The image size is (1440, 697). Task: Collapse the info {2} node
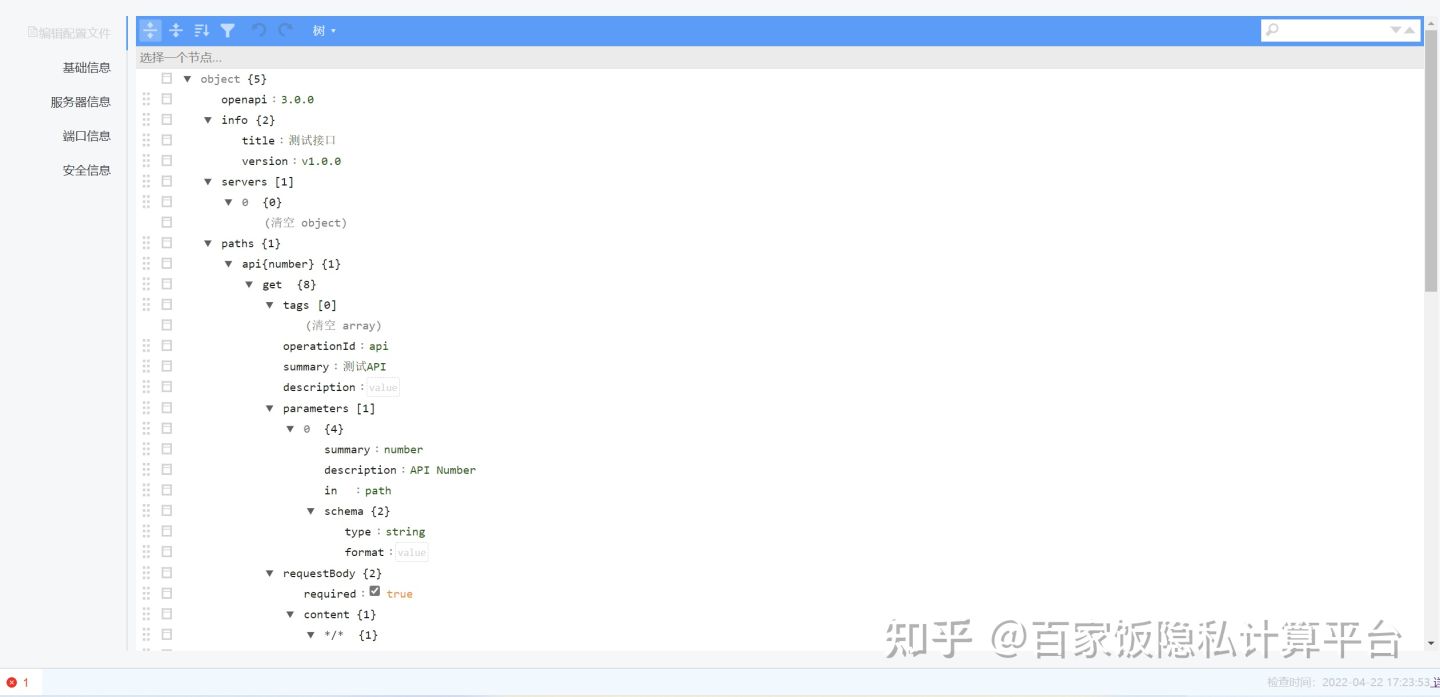(209, 120)
